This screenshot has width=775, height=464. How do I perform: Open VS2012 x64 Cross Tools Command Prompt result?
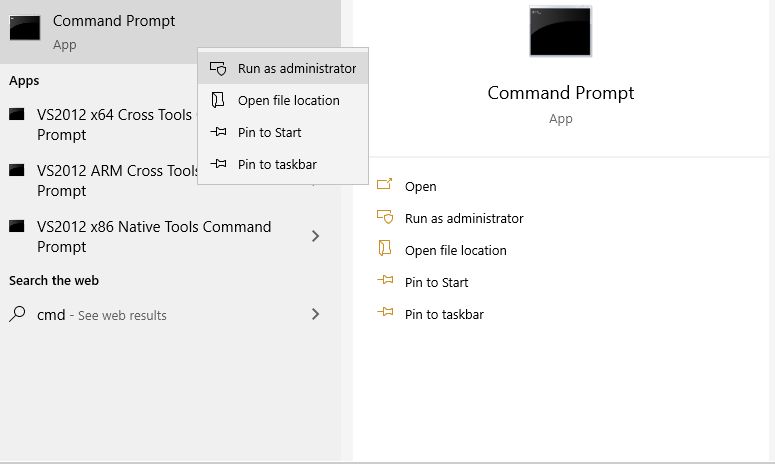point(100,124)
